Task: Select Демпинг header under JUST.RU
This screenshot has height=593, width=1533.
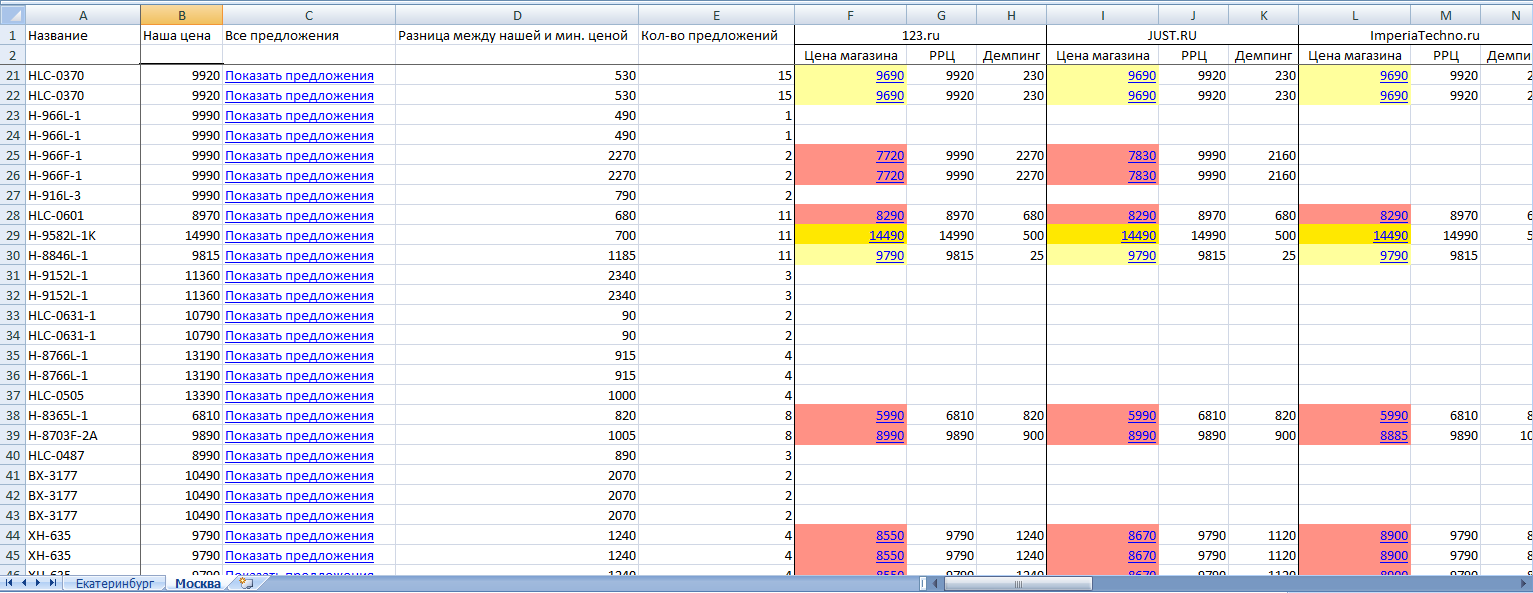Action: click(1263, 55)
